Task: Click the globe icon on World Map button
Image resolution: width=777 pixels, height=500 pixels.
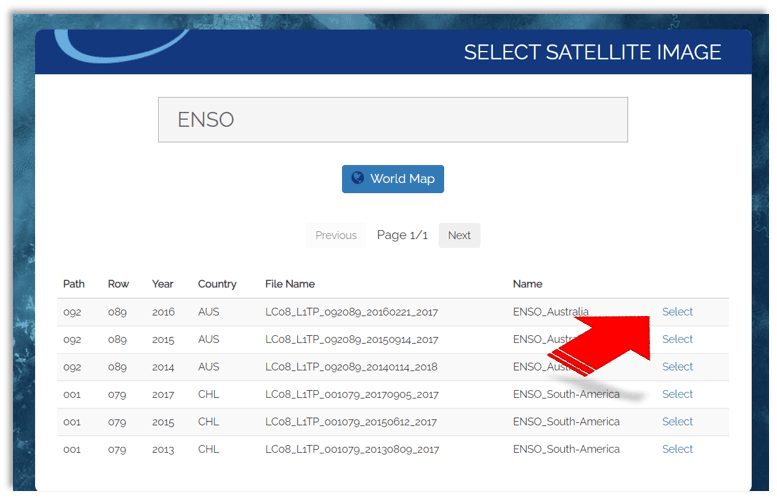Action: point(358,179)
